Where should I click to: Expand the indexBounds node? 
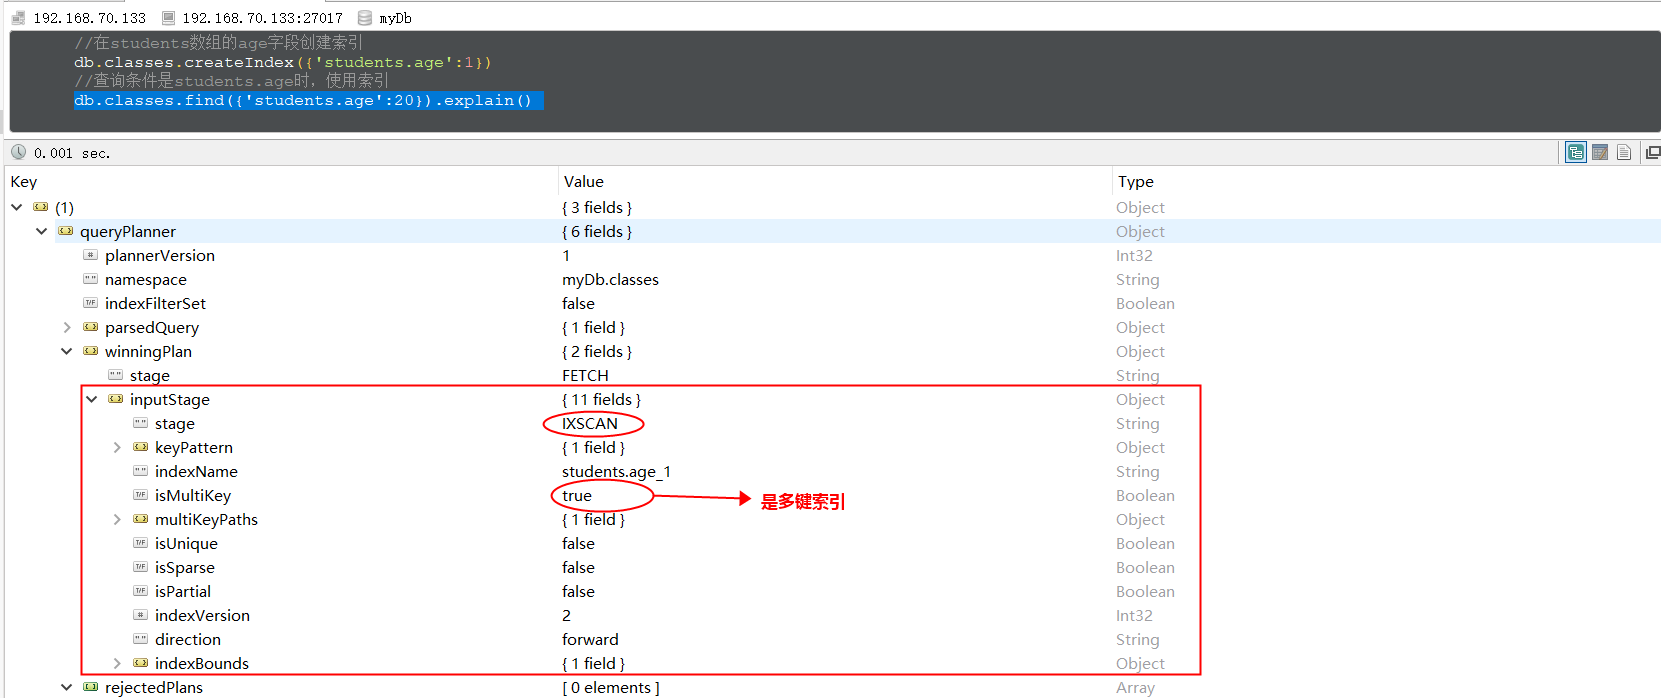click(117, 663)
